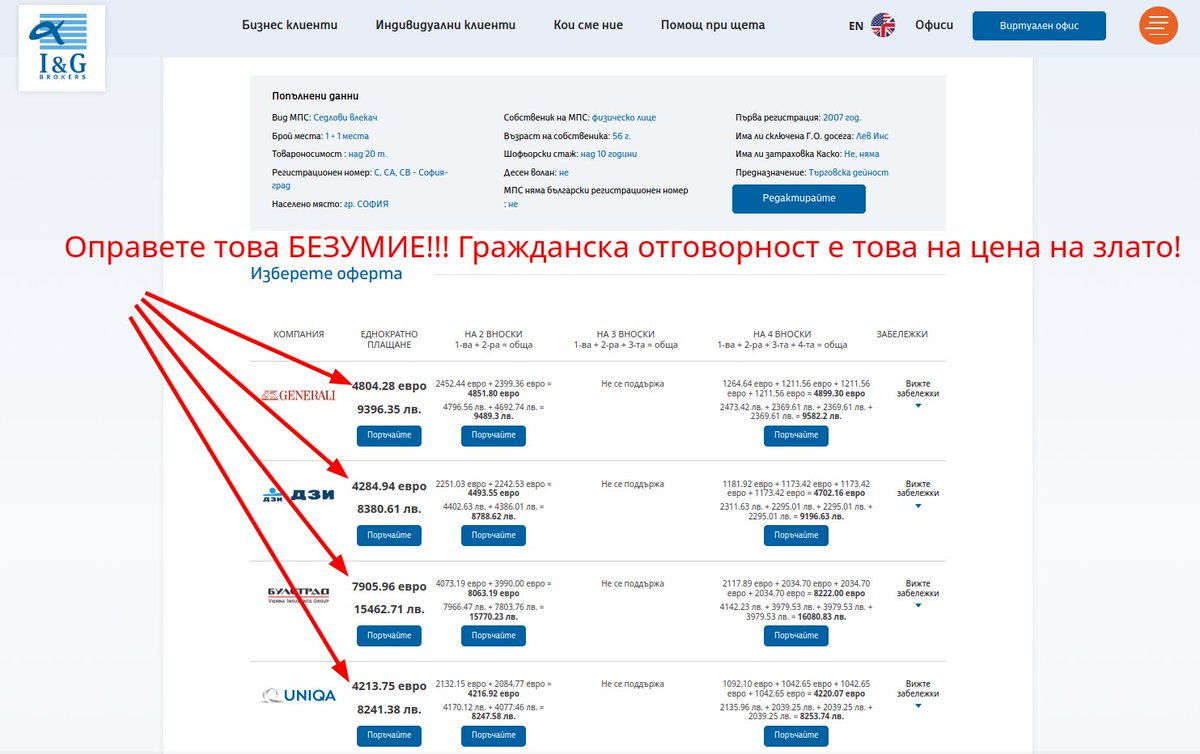Order UNIQA two-installment offer
Viewport: 1200px width, 754px height.
[493, 735]
